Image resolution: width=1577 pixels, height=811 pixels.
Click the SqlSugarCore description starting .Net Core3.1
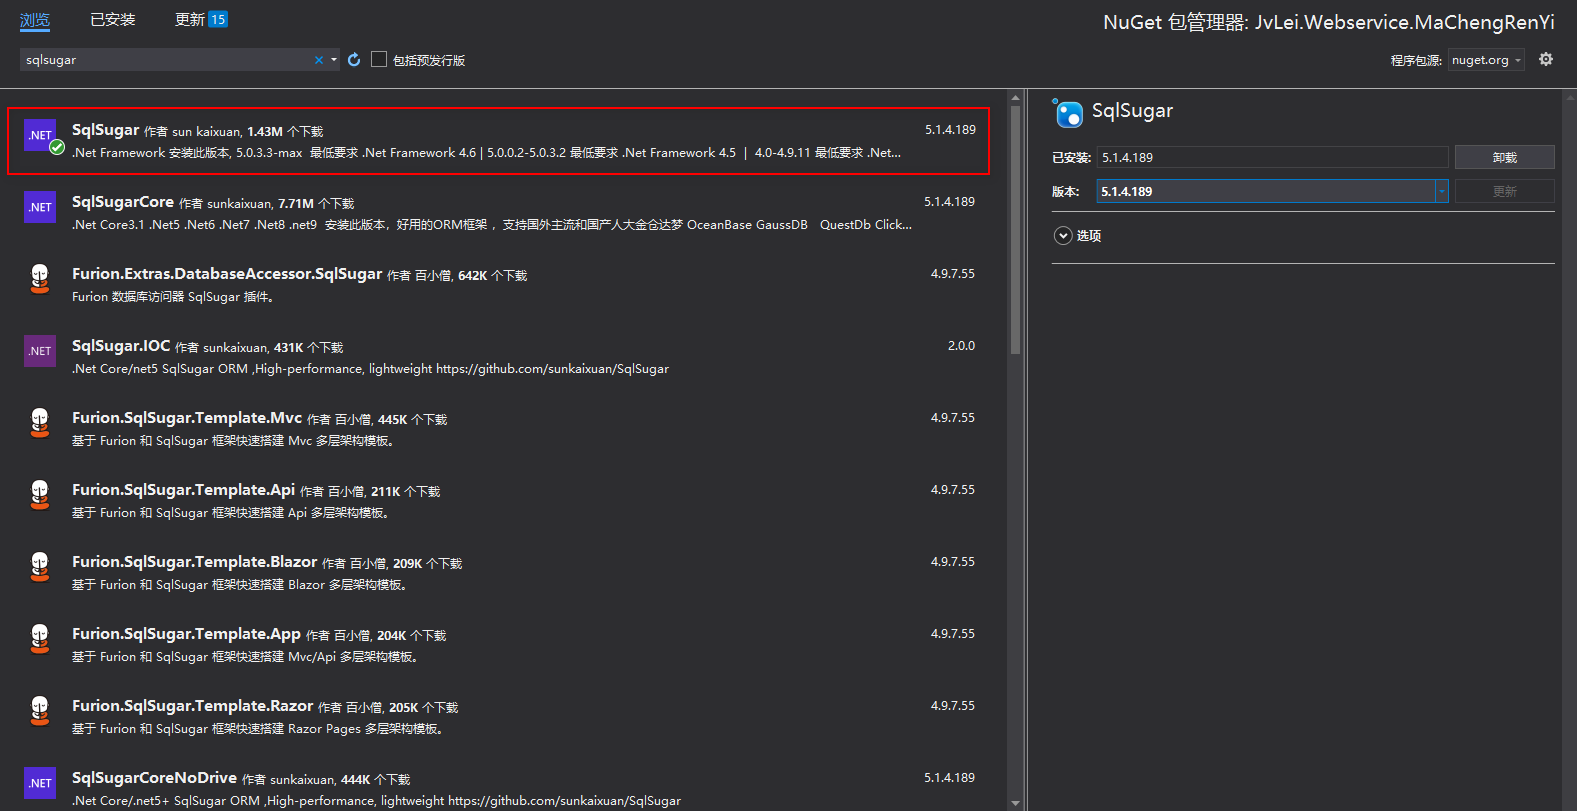tap(492, 225)
